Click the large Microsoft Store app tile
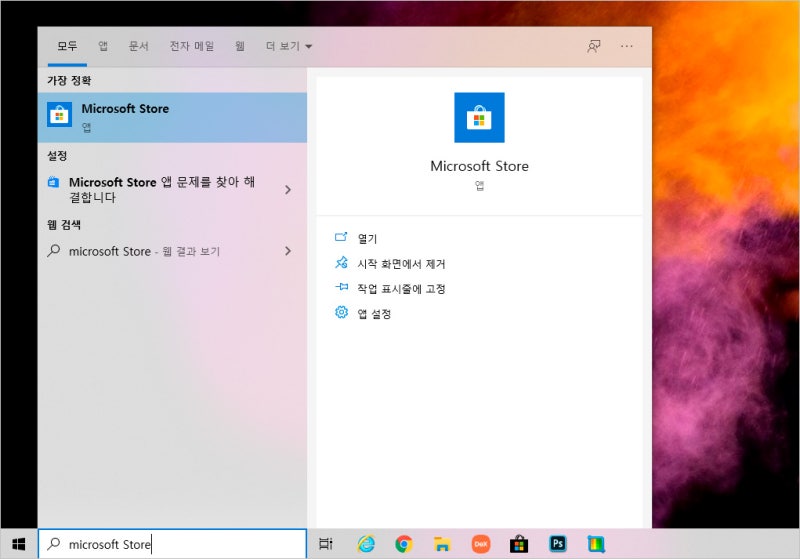Screen dimensions: 800x559 (479, 117)
